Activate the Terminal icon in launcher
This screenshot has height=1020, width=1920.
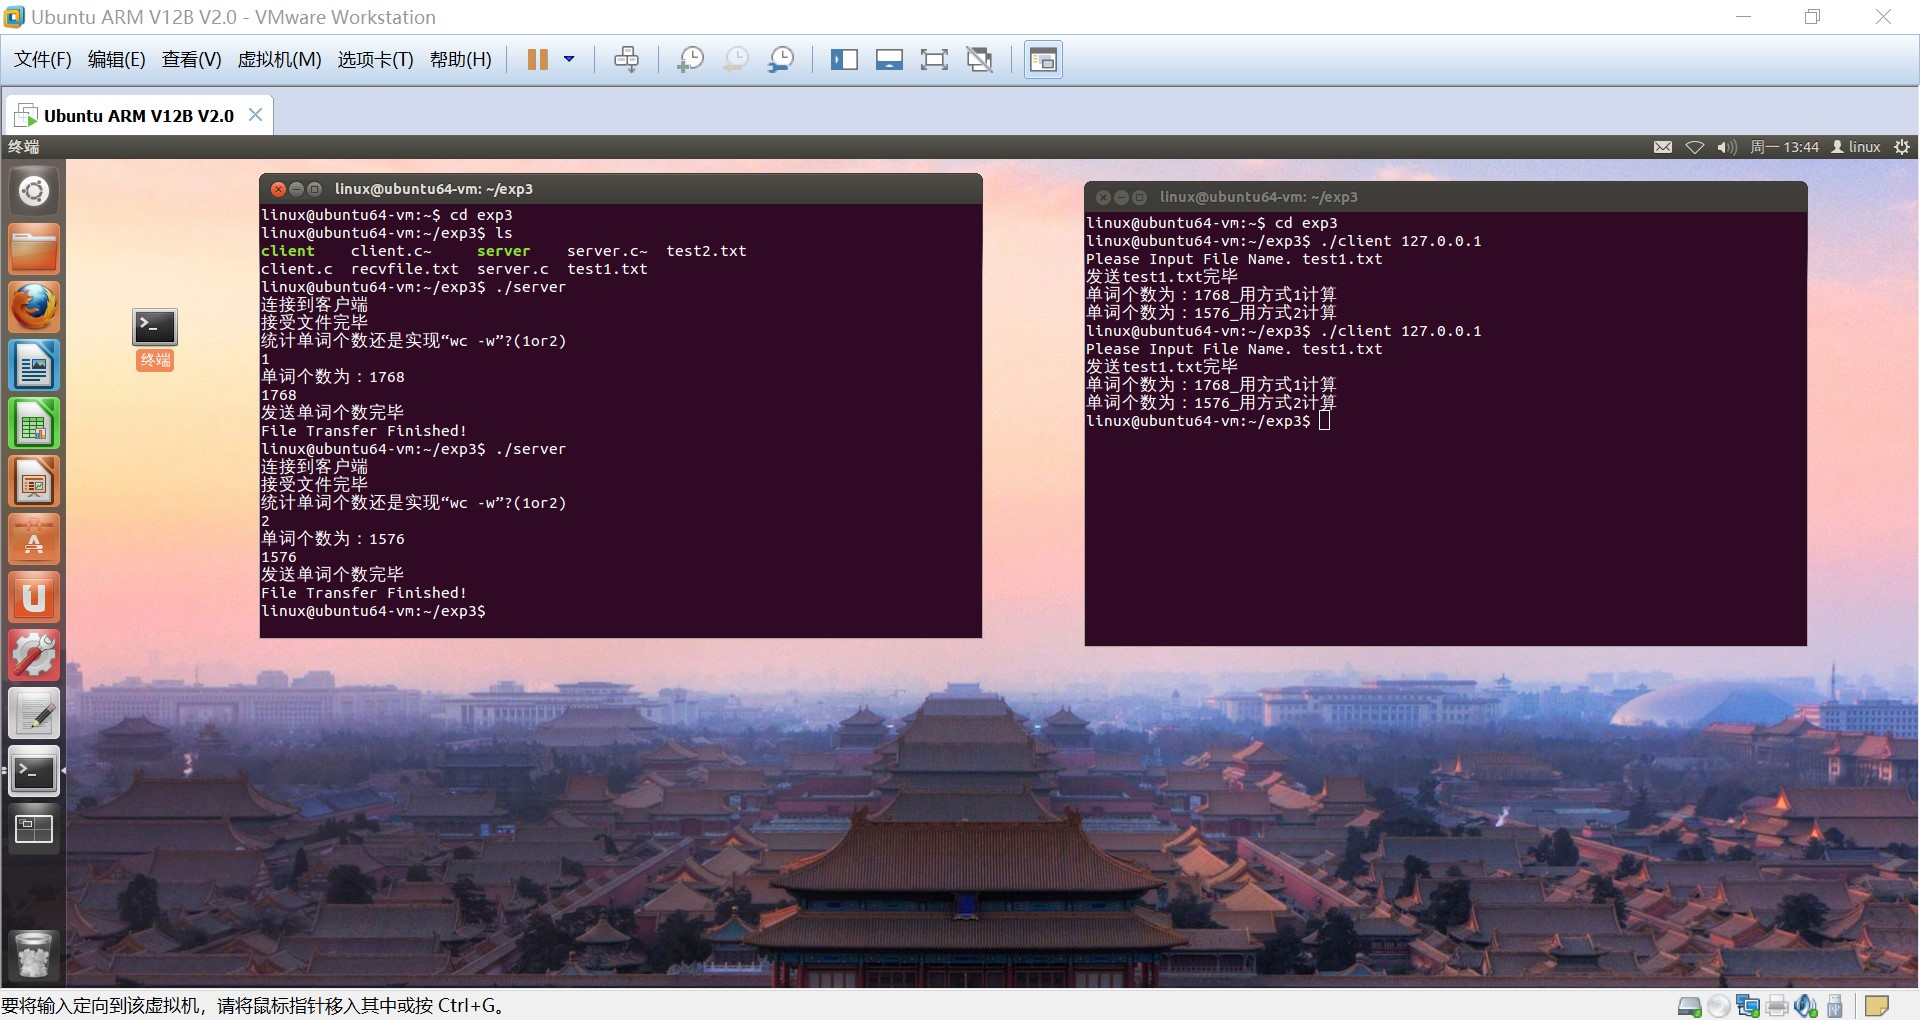[34, 772]
